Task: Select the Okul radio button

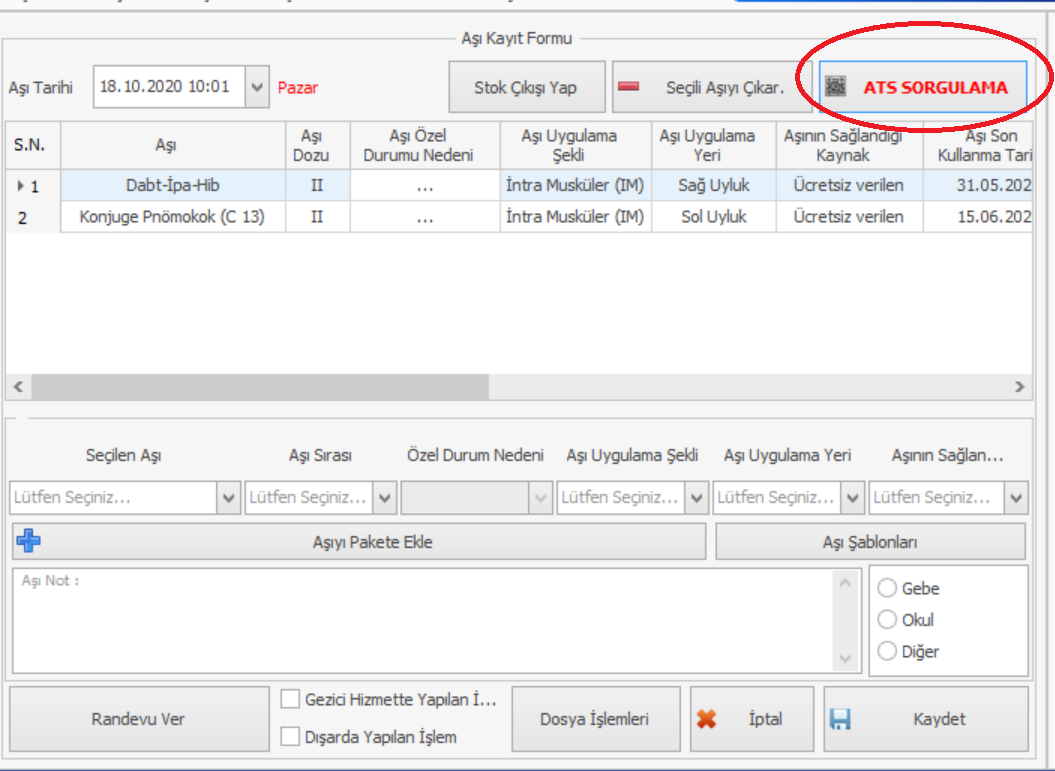Action: pos(887,620)
